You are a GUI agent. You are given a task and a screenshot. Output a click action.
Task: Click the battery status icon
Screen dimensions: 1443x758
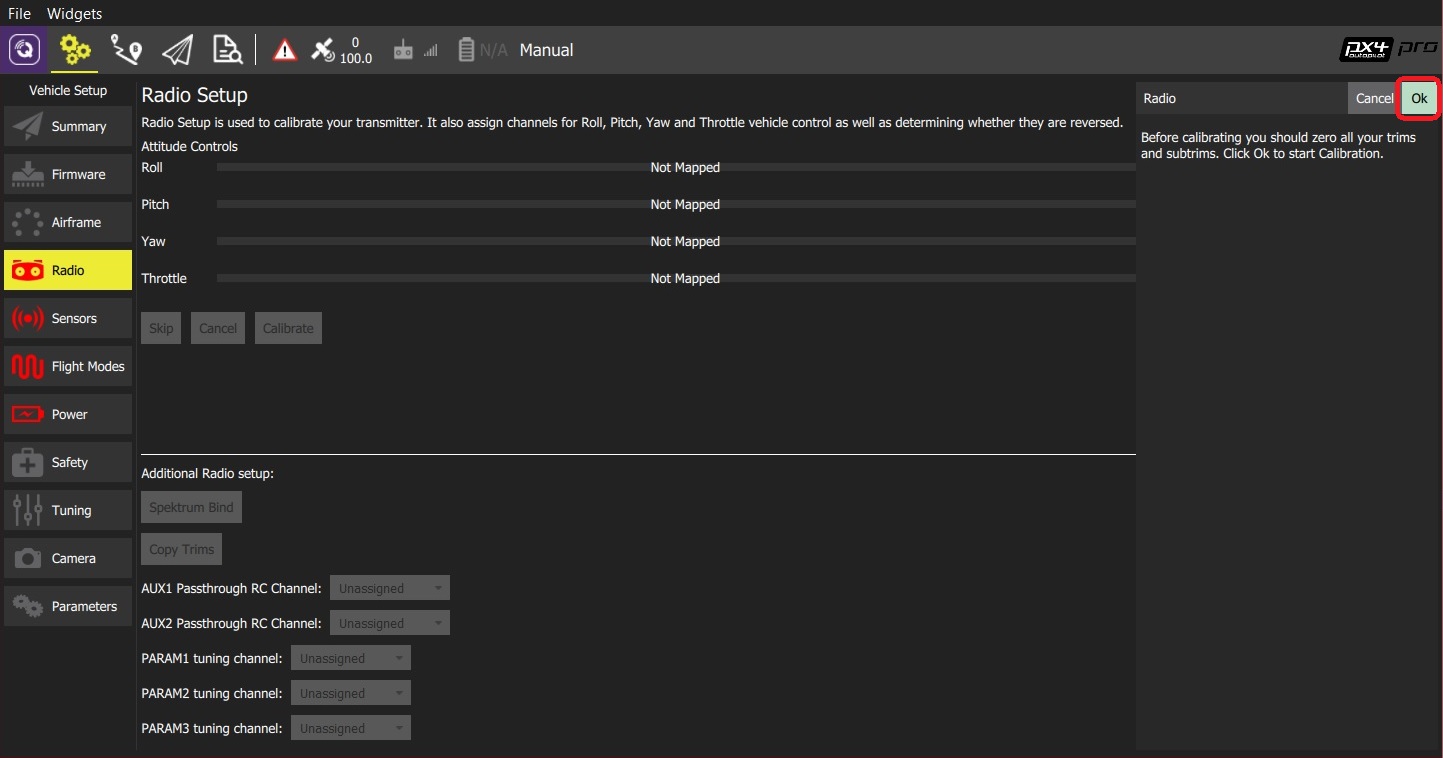click(467, 50)
